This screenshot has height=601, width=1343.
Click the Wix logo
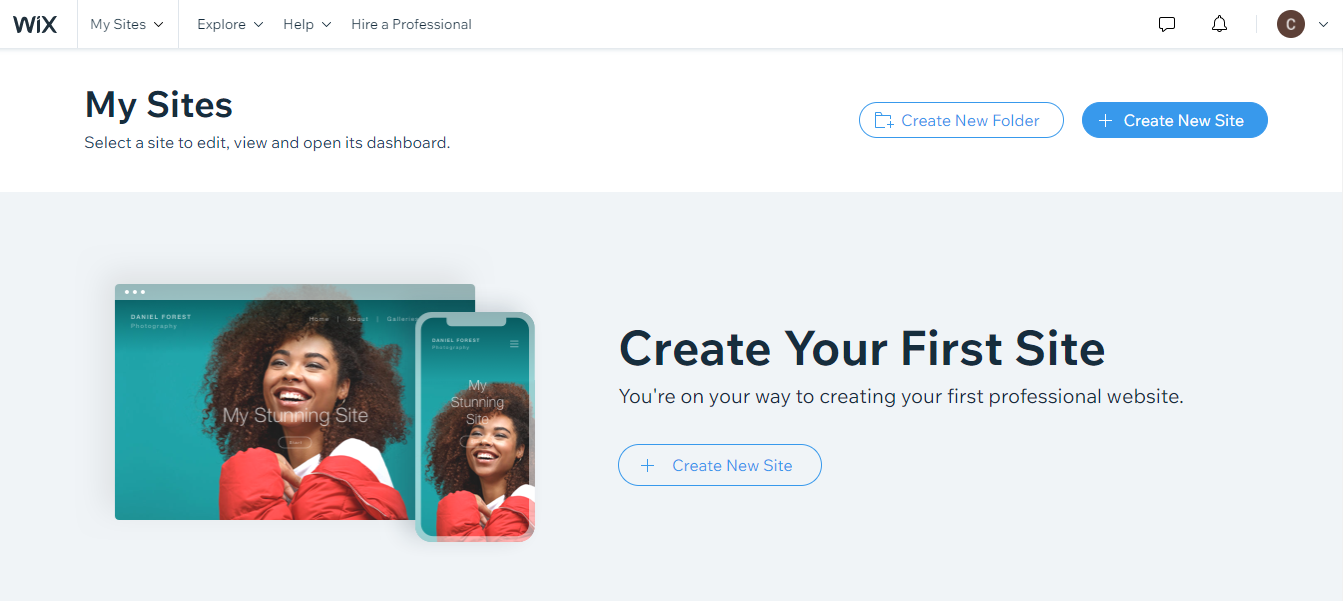35,24
